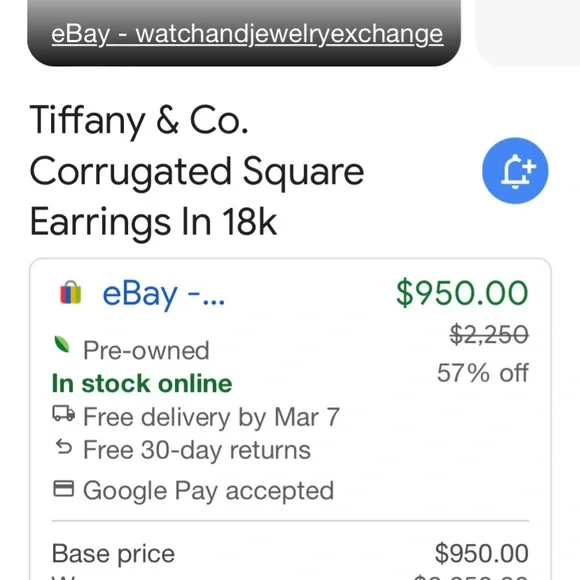Click the In stock online status
580x580 pixels.
point(142,383)
